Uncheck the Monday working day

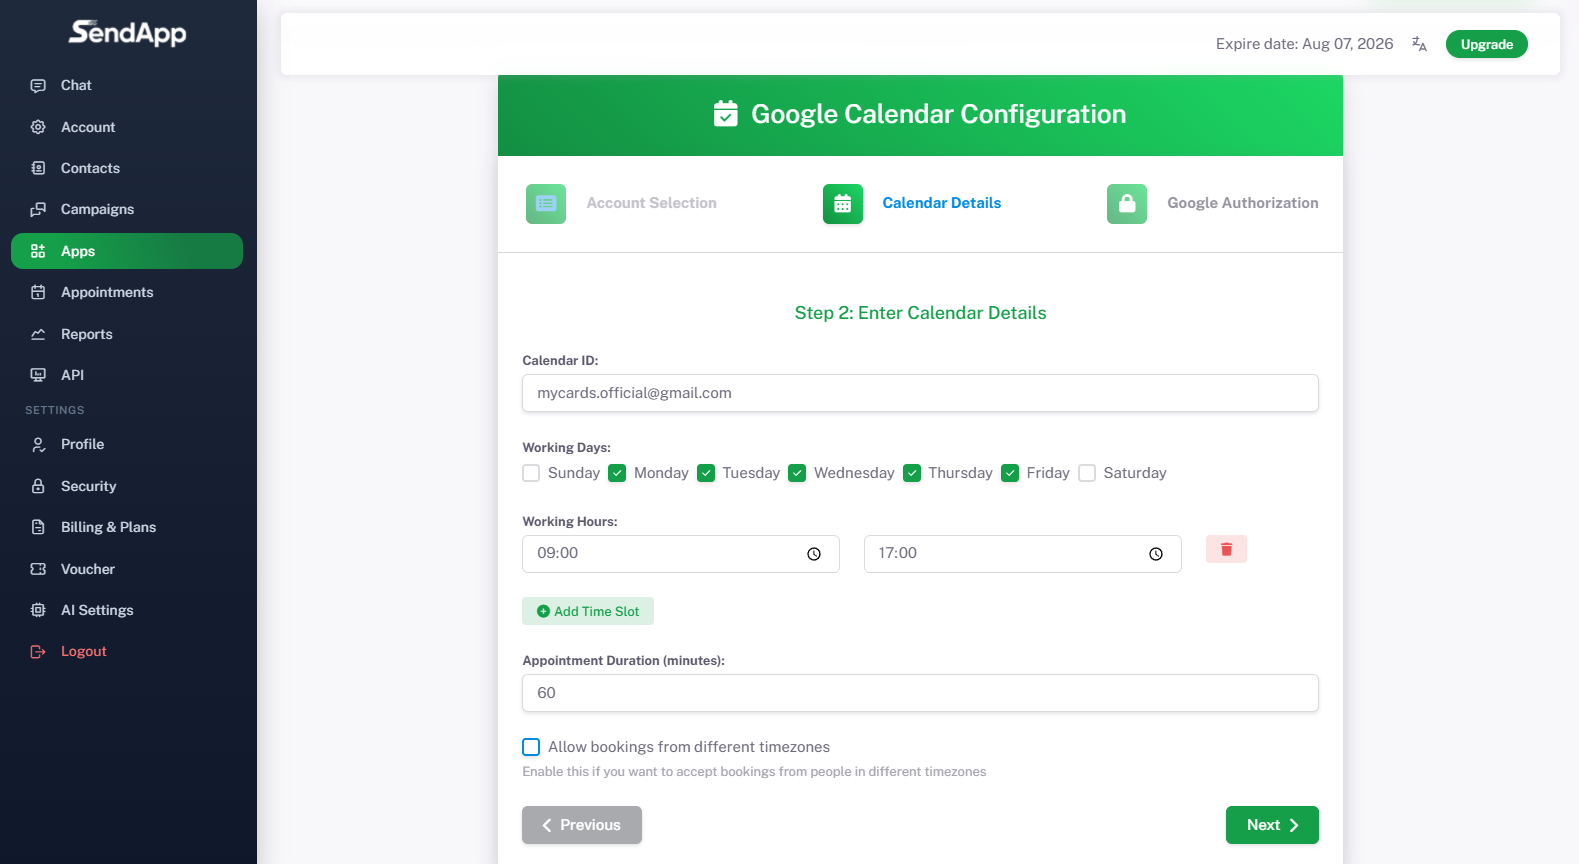pyautogui.click(x=617, y=473)
